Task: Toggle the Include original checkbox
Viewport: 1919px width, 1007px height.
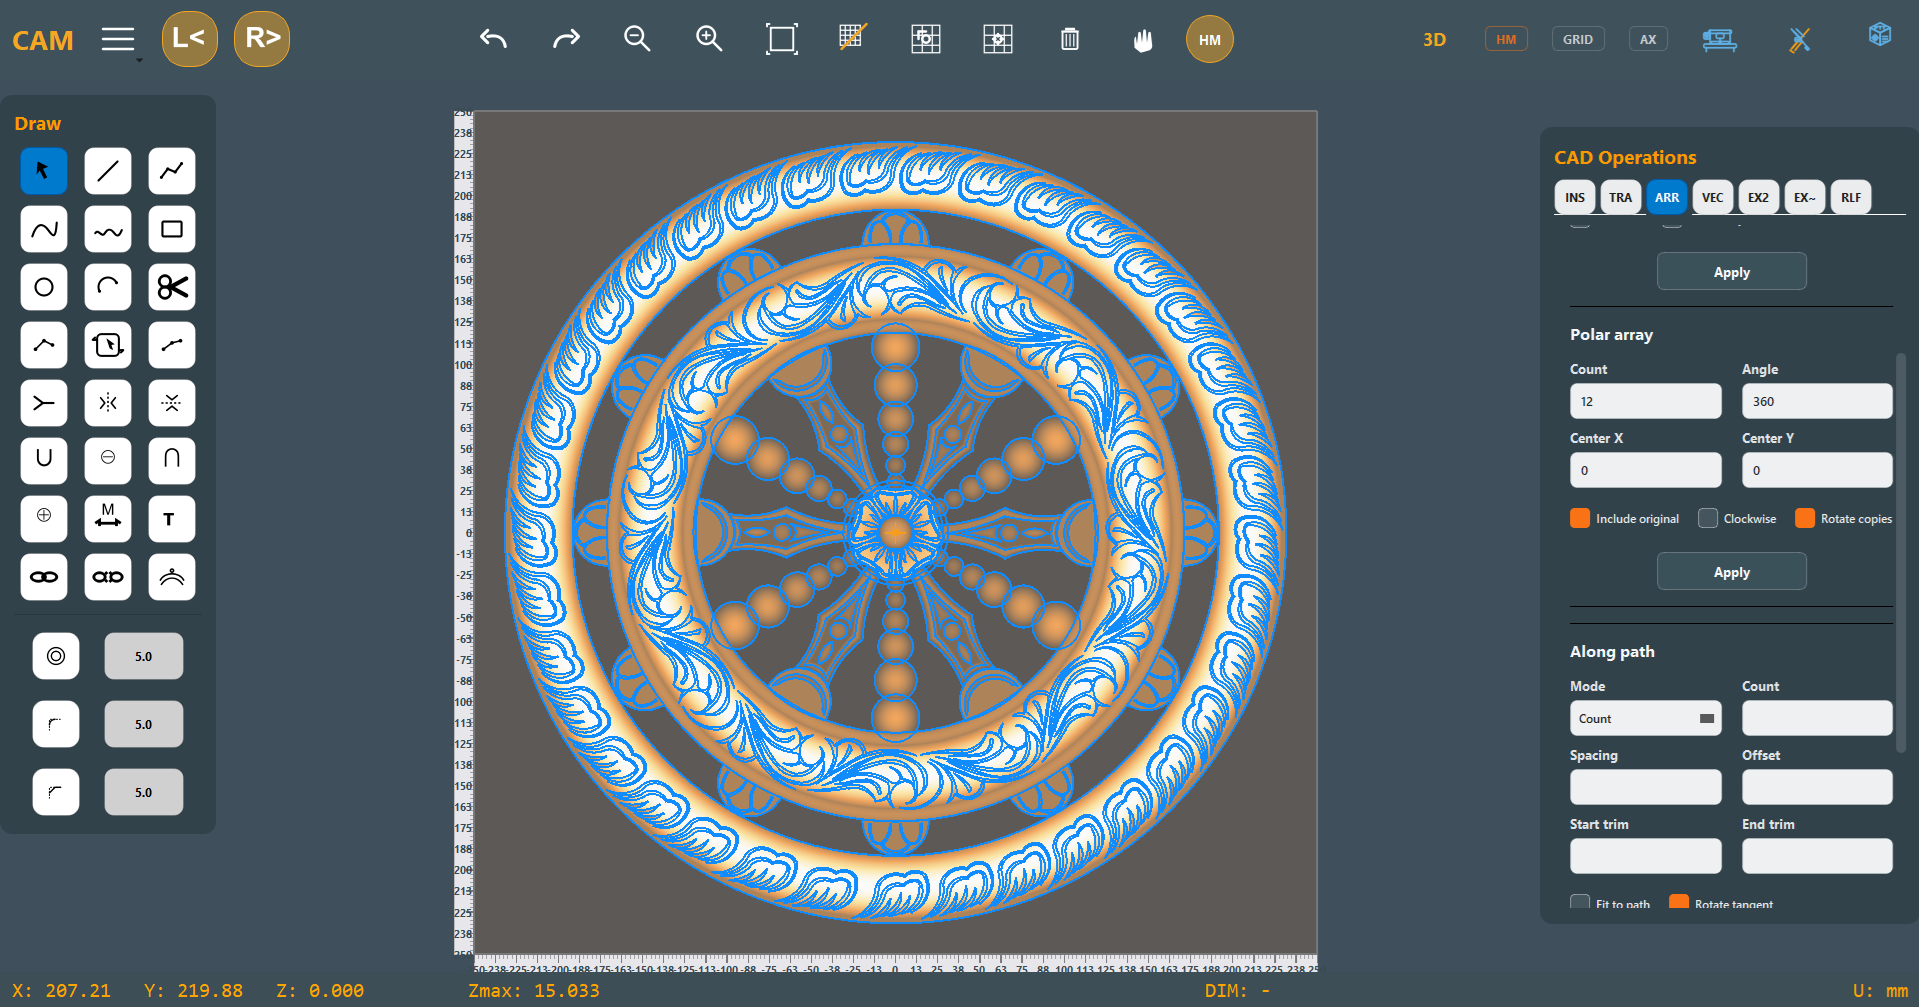Action: click(1580, 518)
